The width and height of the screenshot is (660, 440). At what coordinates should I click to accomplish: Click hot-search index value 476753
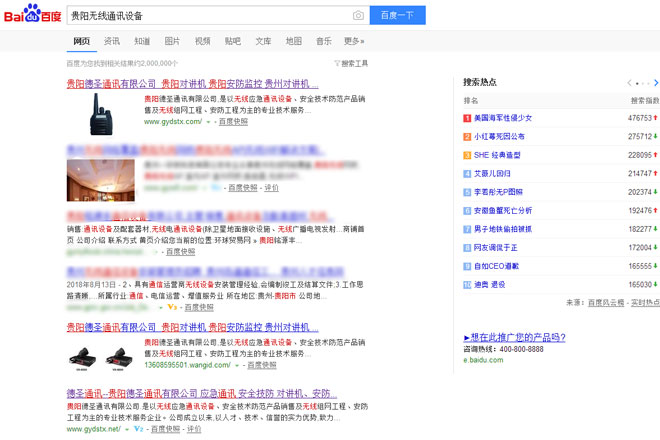640,118
